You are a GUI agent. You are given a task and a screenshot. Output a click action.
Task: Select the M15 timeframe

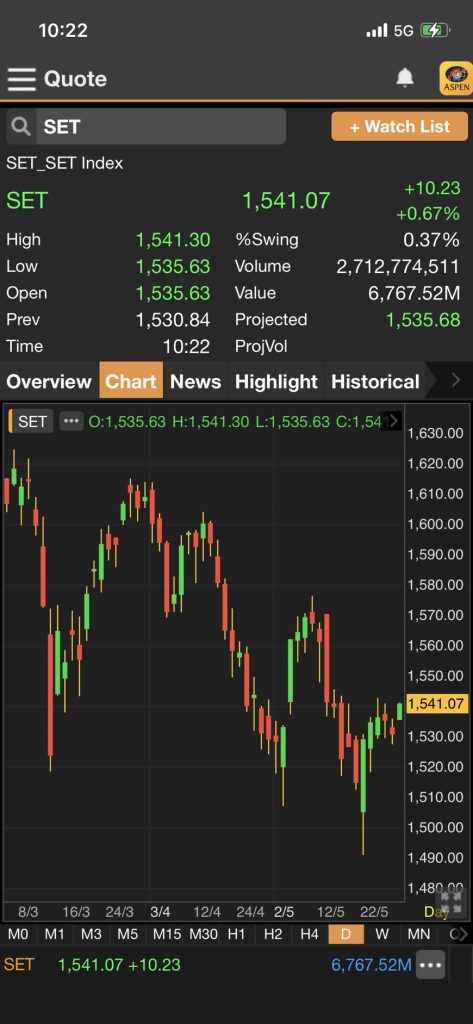tap(167, 935)
